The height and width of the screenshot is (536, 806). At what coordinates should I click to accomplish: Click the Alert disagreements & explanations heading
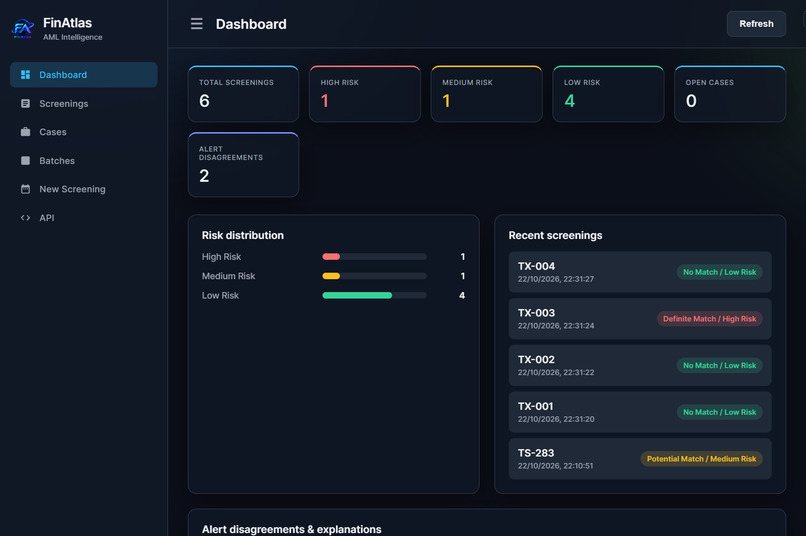click(x=291, y=529)
